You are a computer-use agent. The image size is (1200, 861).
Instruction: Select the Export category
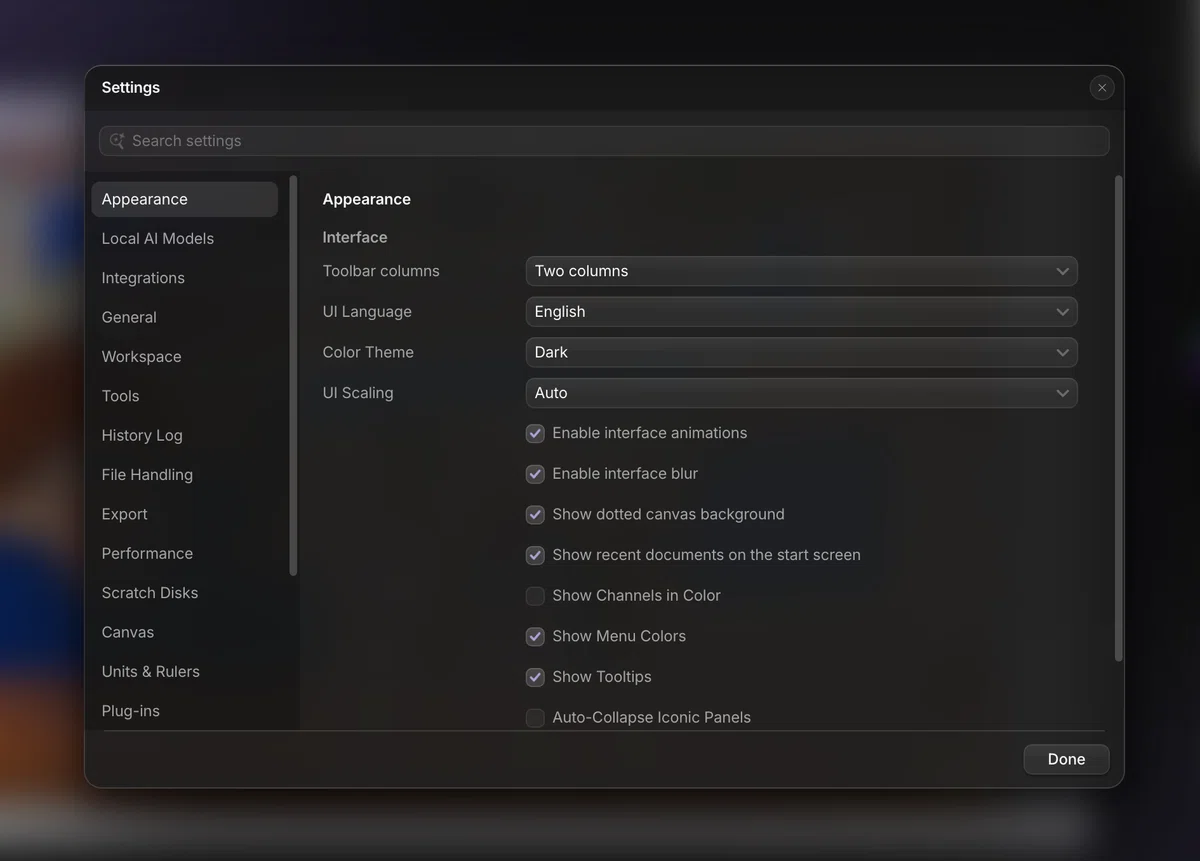(x=185, y=514)
